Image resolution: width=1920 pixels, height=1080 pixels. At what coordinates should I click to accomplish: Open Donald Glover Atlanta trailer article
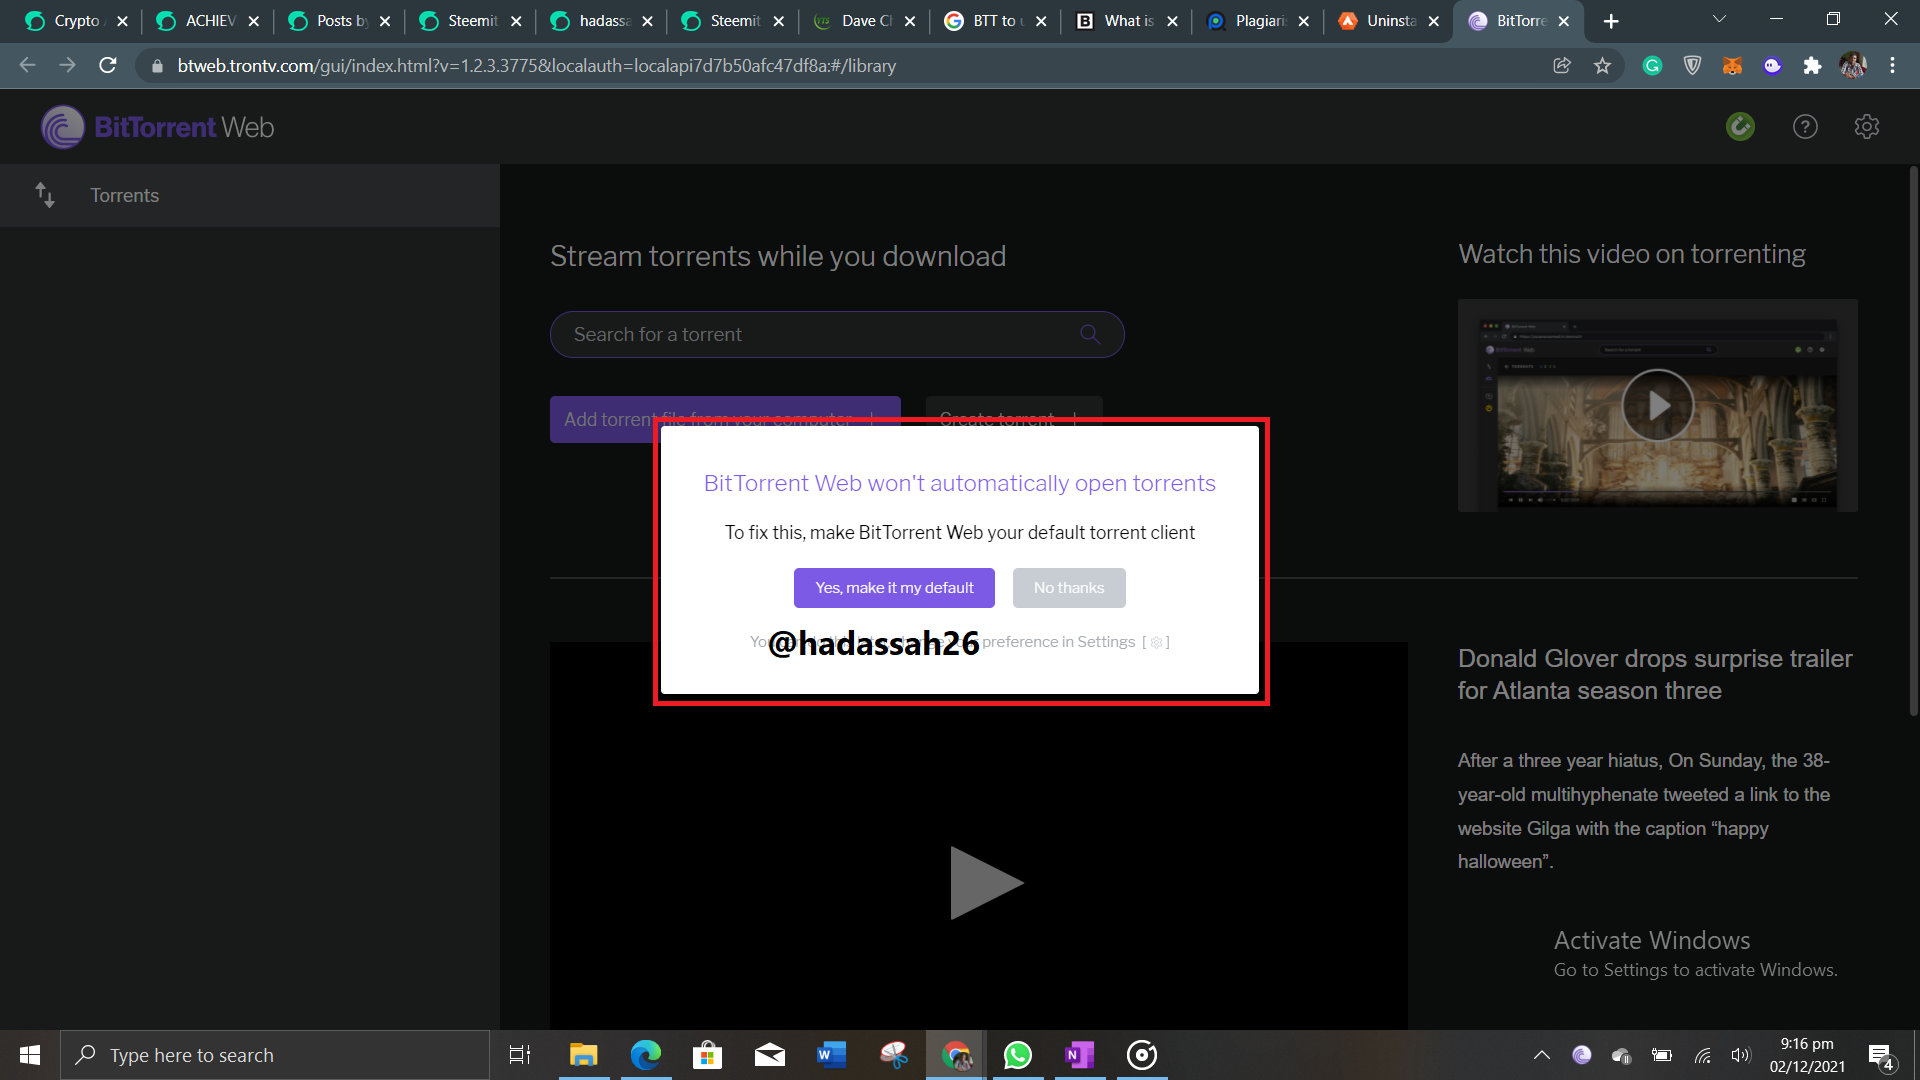coord(1655,674)
